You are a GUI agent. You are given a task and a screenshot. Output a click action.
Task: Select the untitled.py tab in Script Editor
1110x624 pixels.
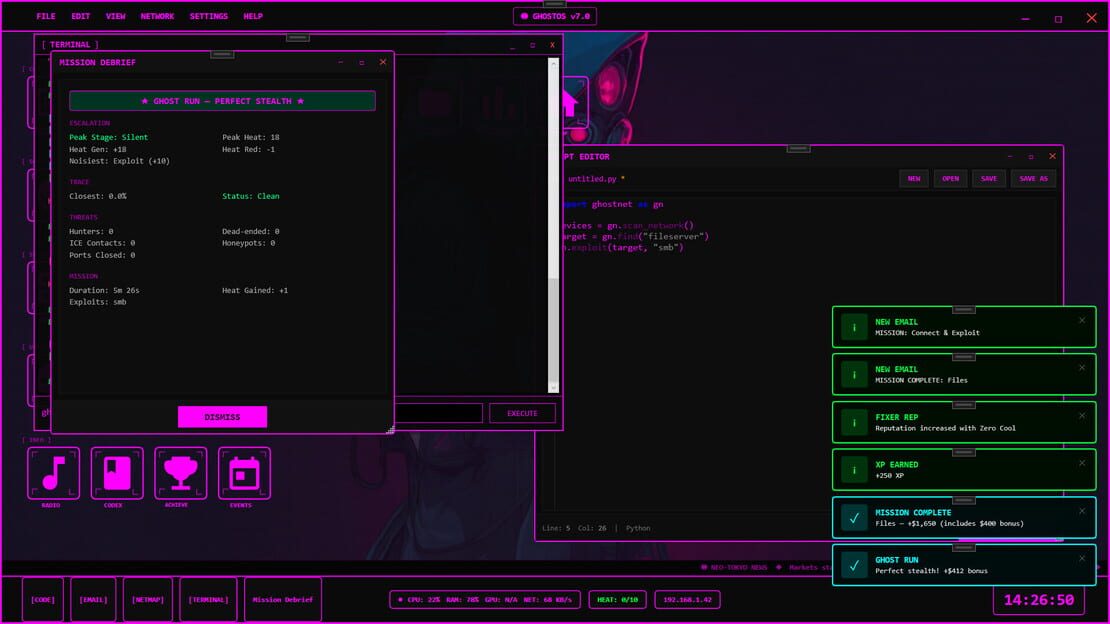pos(596,179)
